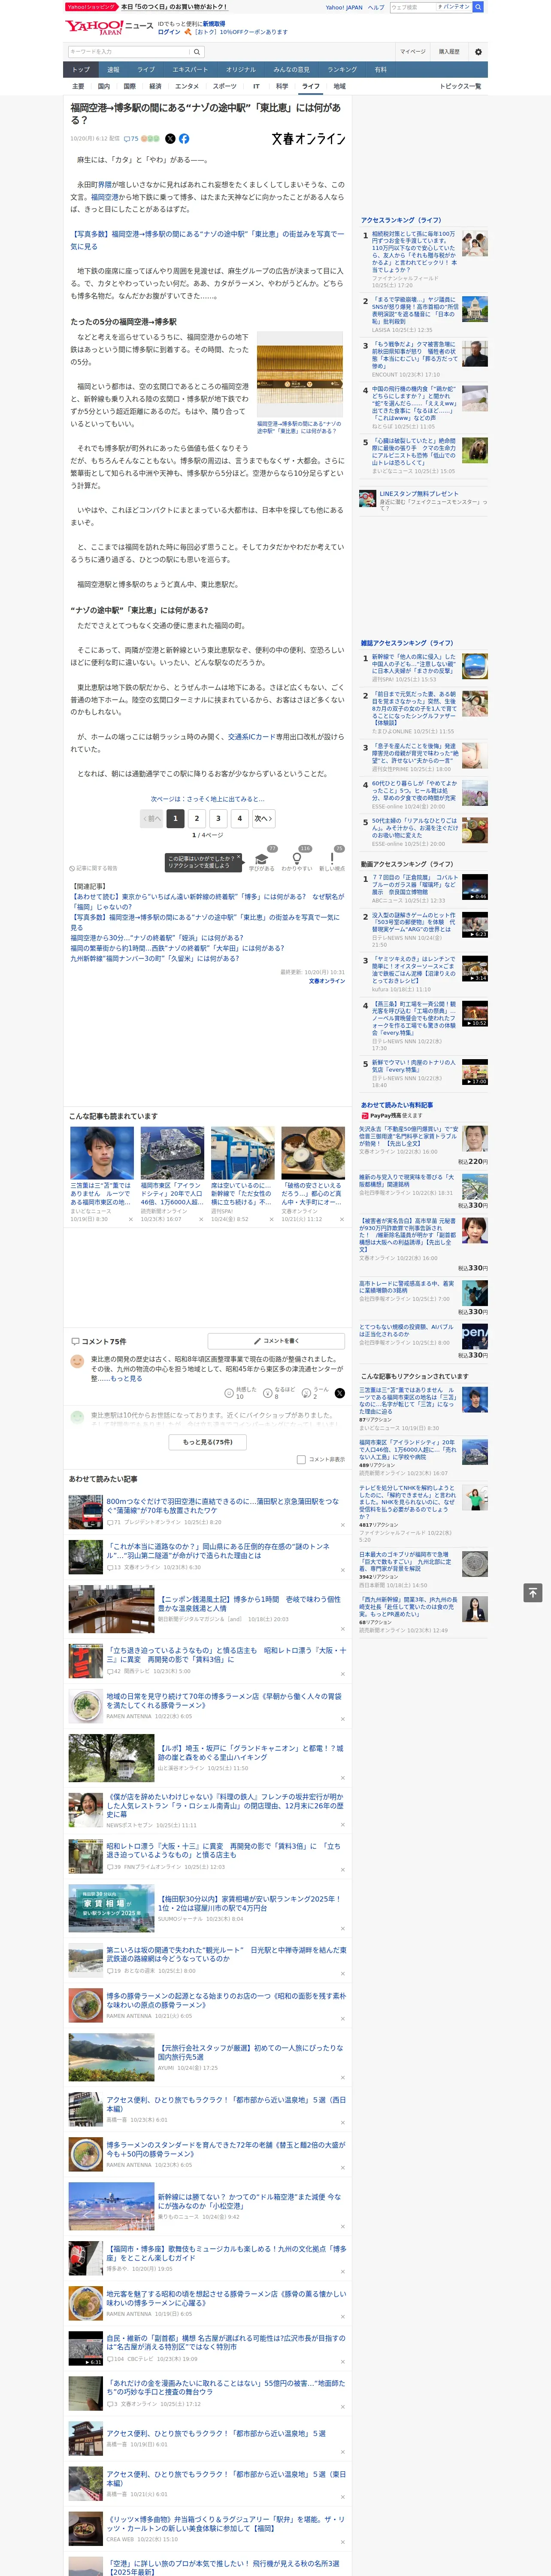Open the 【写真多数】 photo gallery link in intro
This screenshot has width=551, height=2576.
(x=207, y=240)
